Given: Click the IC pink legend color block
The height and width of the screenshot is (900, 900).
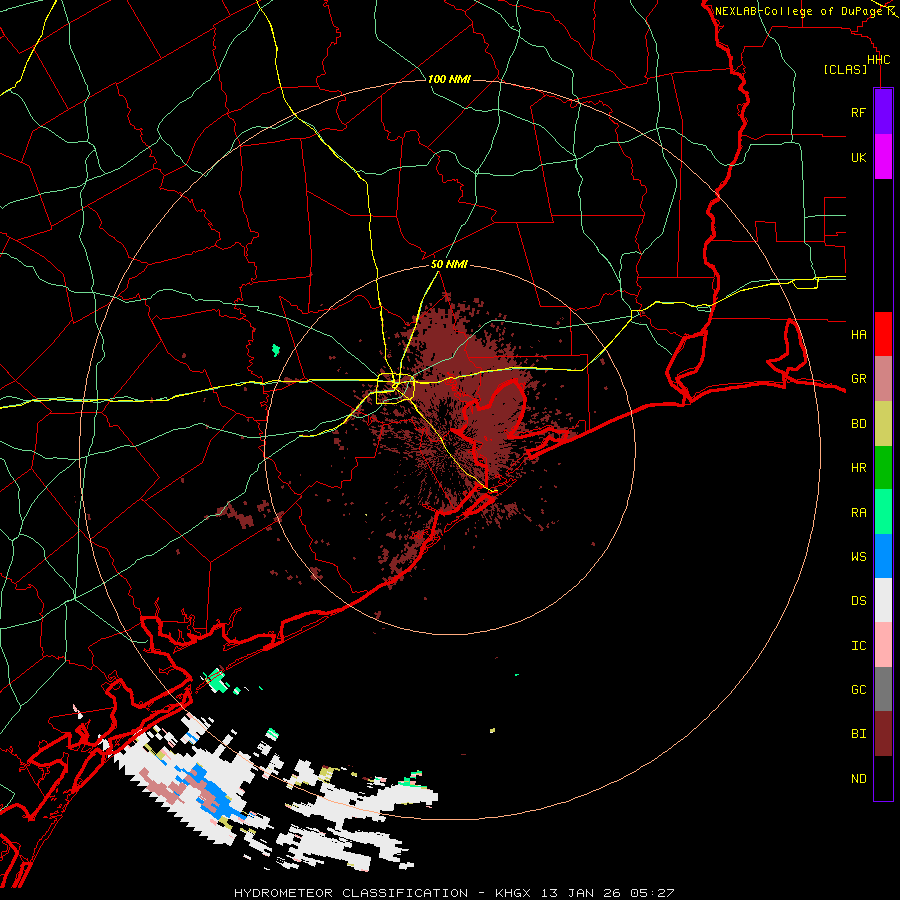Looking at the screenshot, I should pos(883,645).
